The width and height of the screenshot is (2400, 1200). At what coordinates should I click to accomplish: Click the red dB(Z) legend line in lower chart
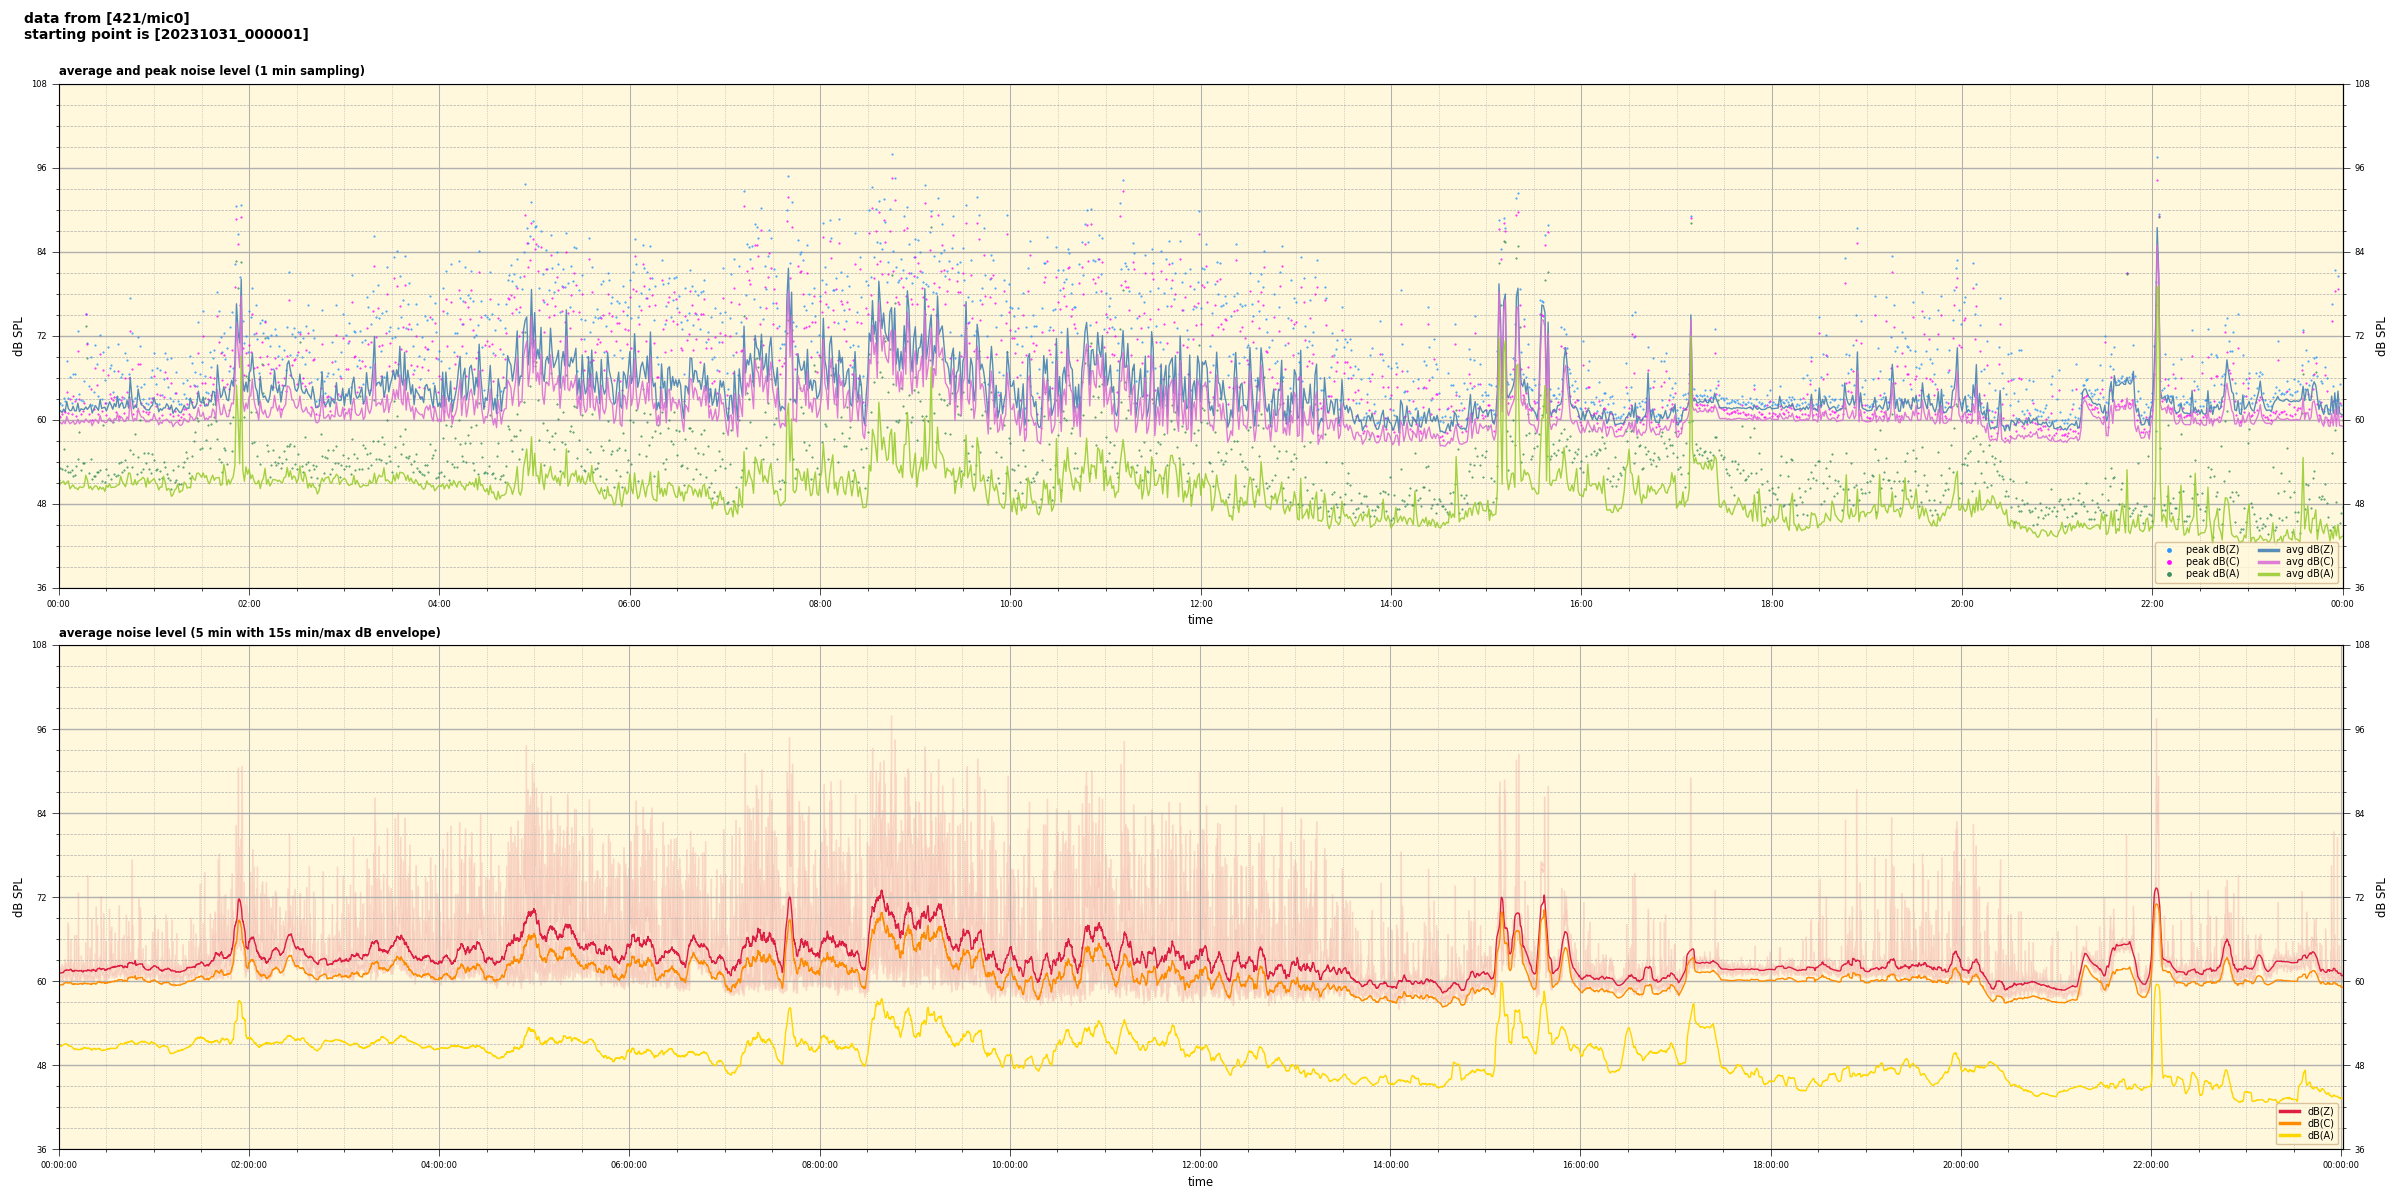(2290, 1111)
